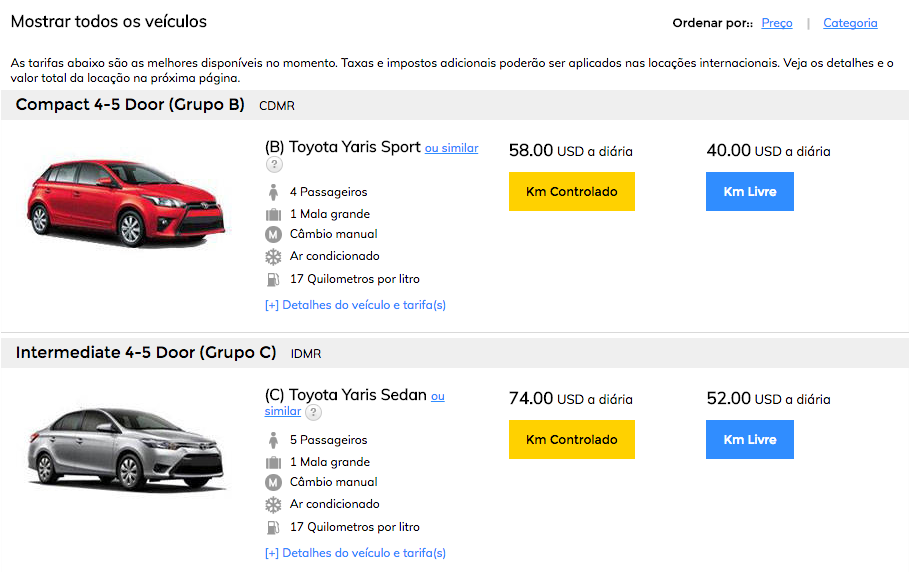The image size is (912, 572).
Task: Sort vehicles by Categoria
Action: 850,23
